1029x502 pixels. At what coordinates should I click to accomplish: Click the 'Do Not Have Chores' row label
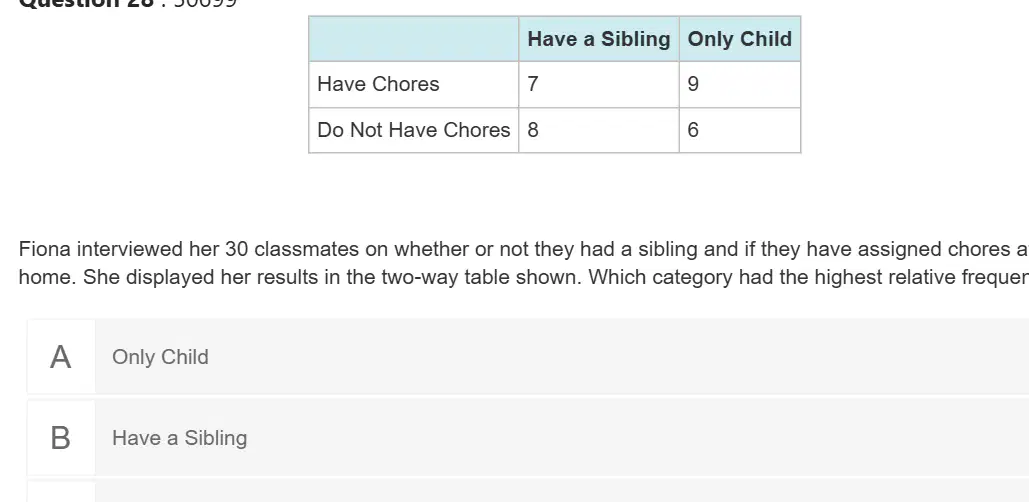click(413, 130)
